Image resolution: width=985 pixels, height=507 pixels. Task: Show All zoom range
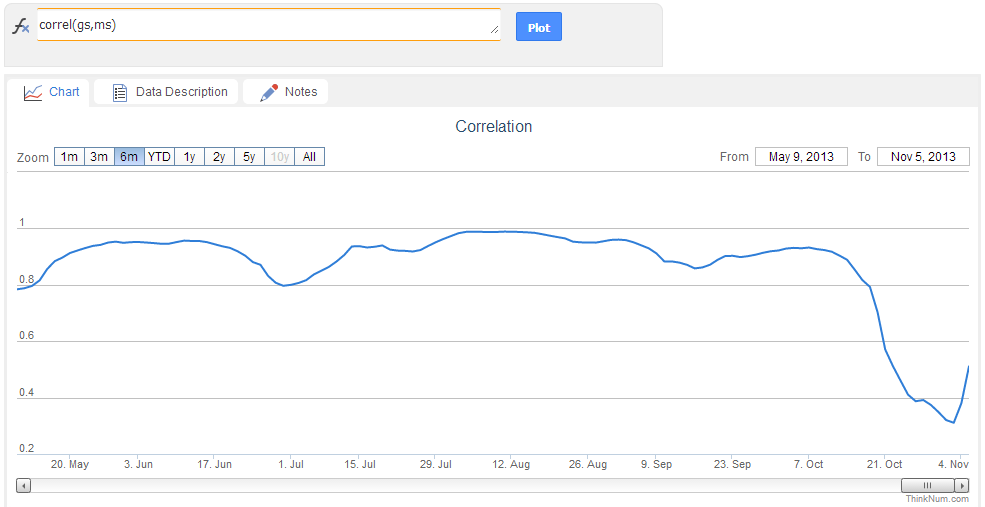309,157
